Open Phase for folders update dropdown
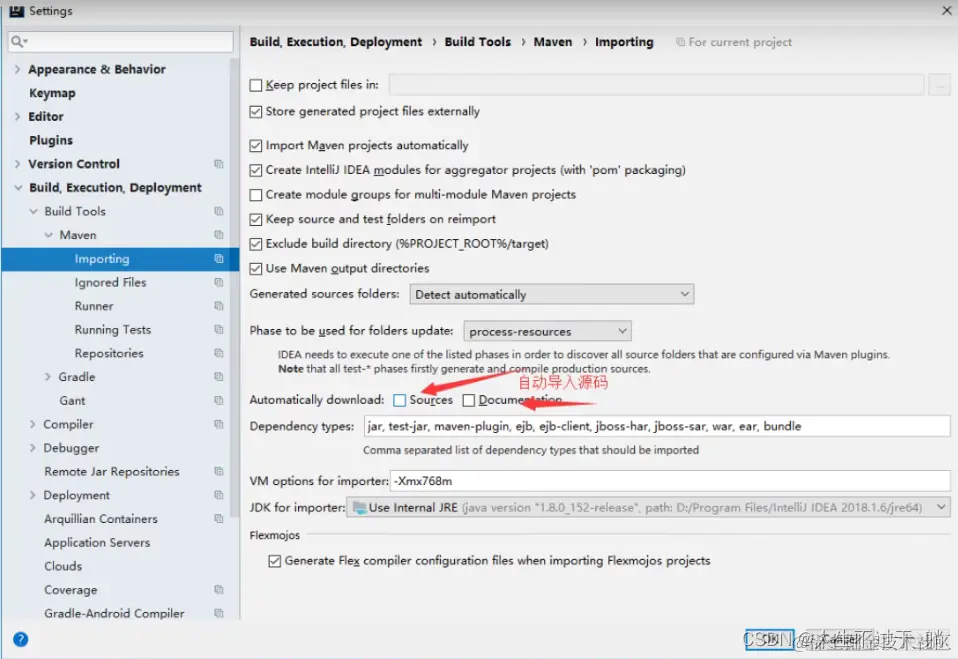The image size is (958, 659). 547,331
